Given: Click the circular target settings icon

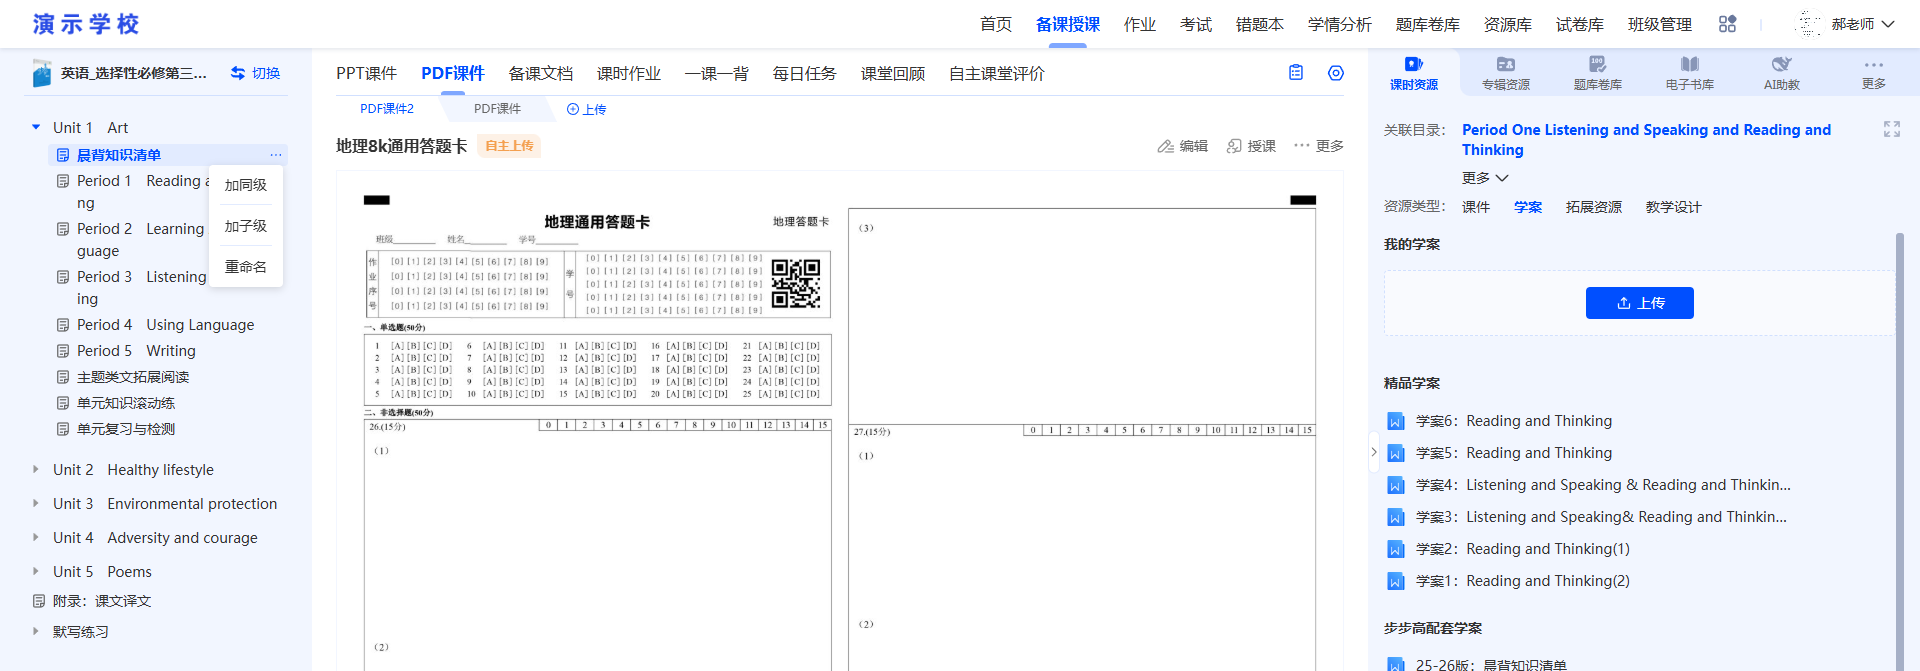Looking at the screenshot, I should [x=1336, y=73].
